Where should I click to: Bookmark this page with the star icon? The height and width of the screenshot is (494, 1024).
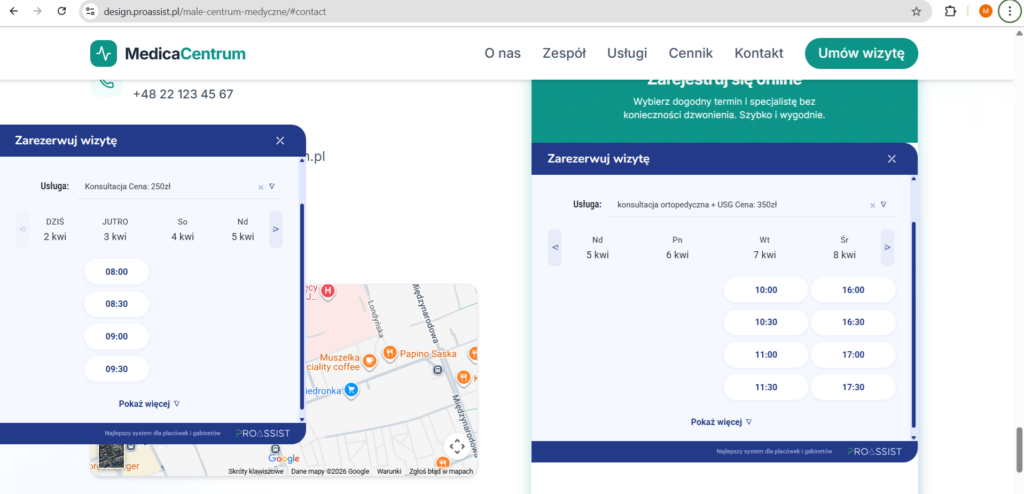916,11
